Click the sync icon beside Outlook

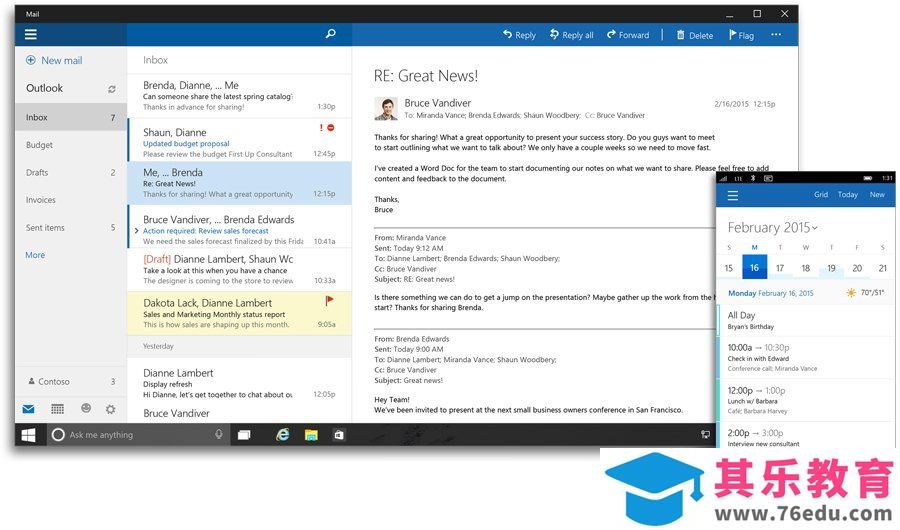(112, 89)
